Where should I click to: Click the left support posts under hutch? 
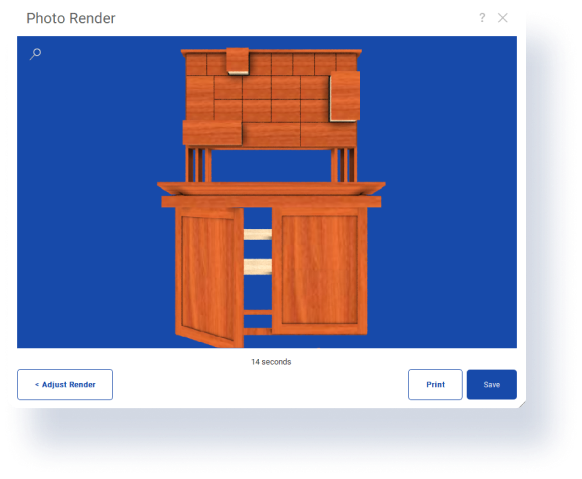coord(199,165)
